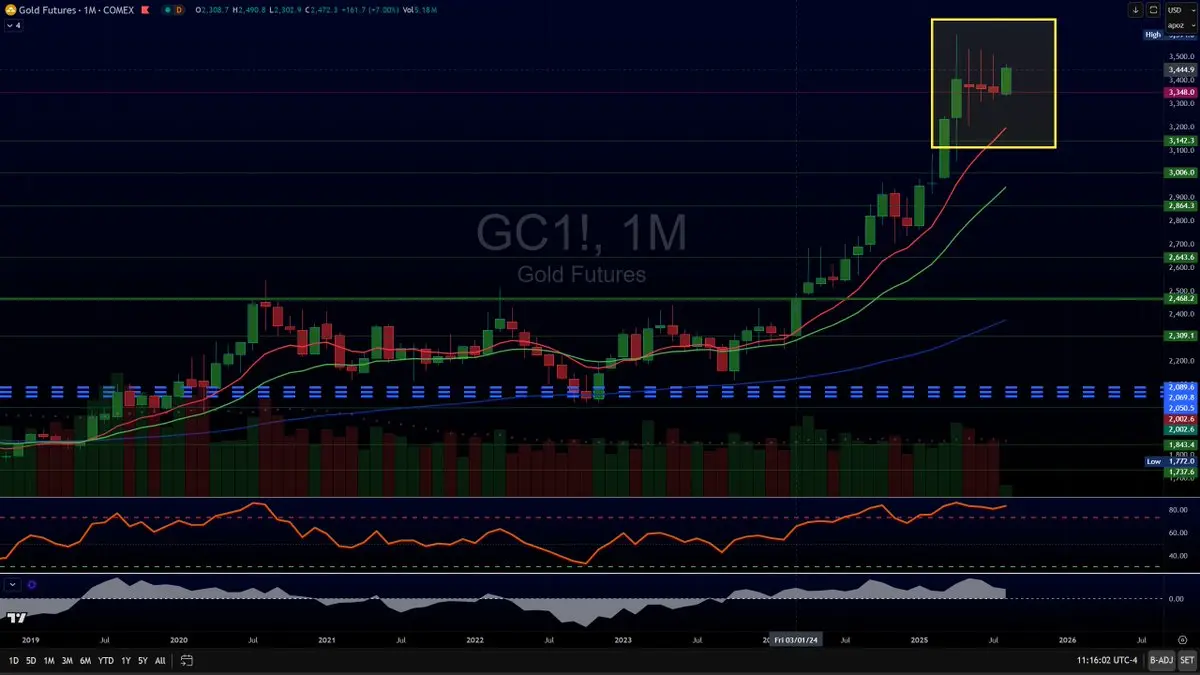Select the 5Y date range

[x=143, y=660]
